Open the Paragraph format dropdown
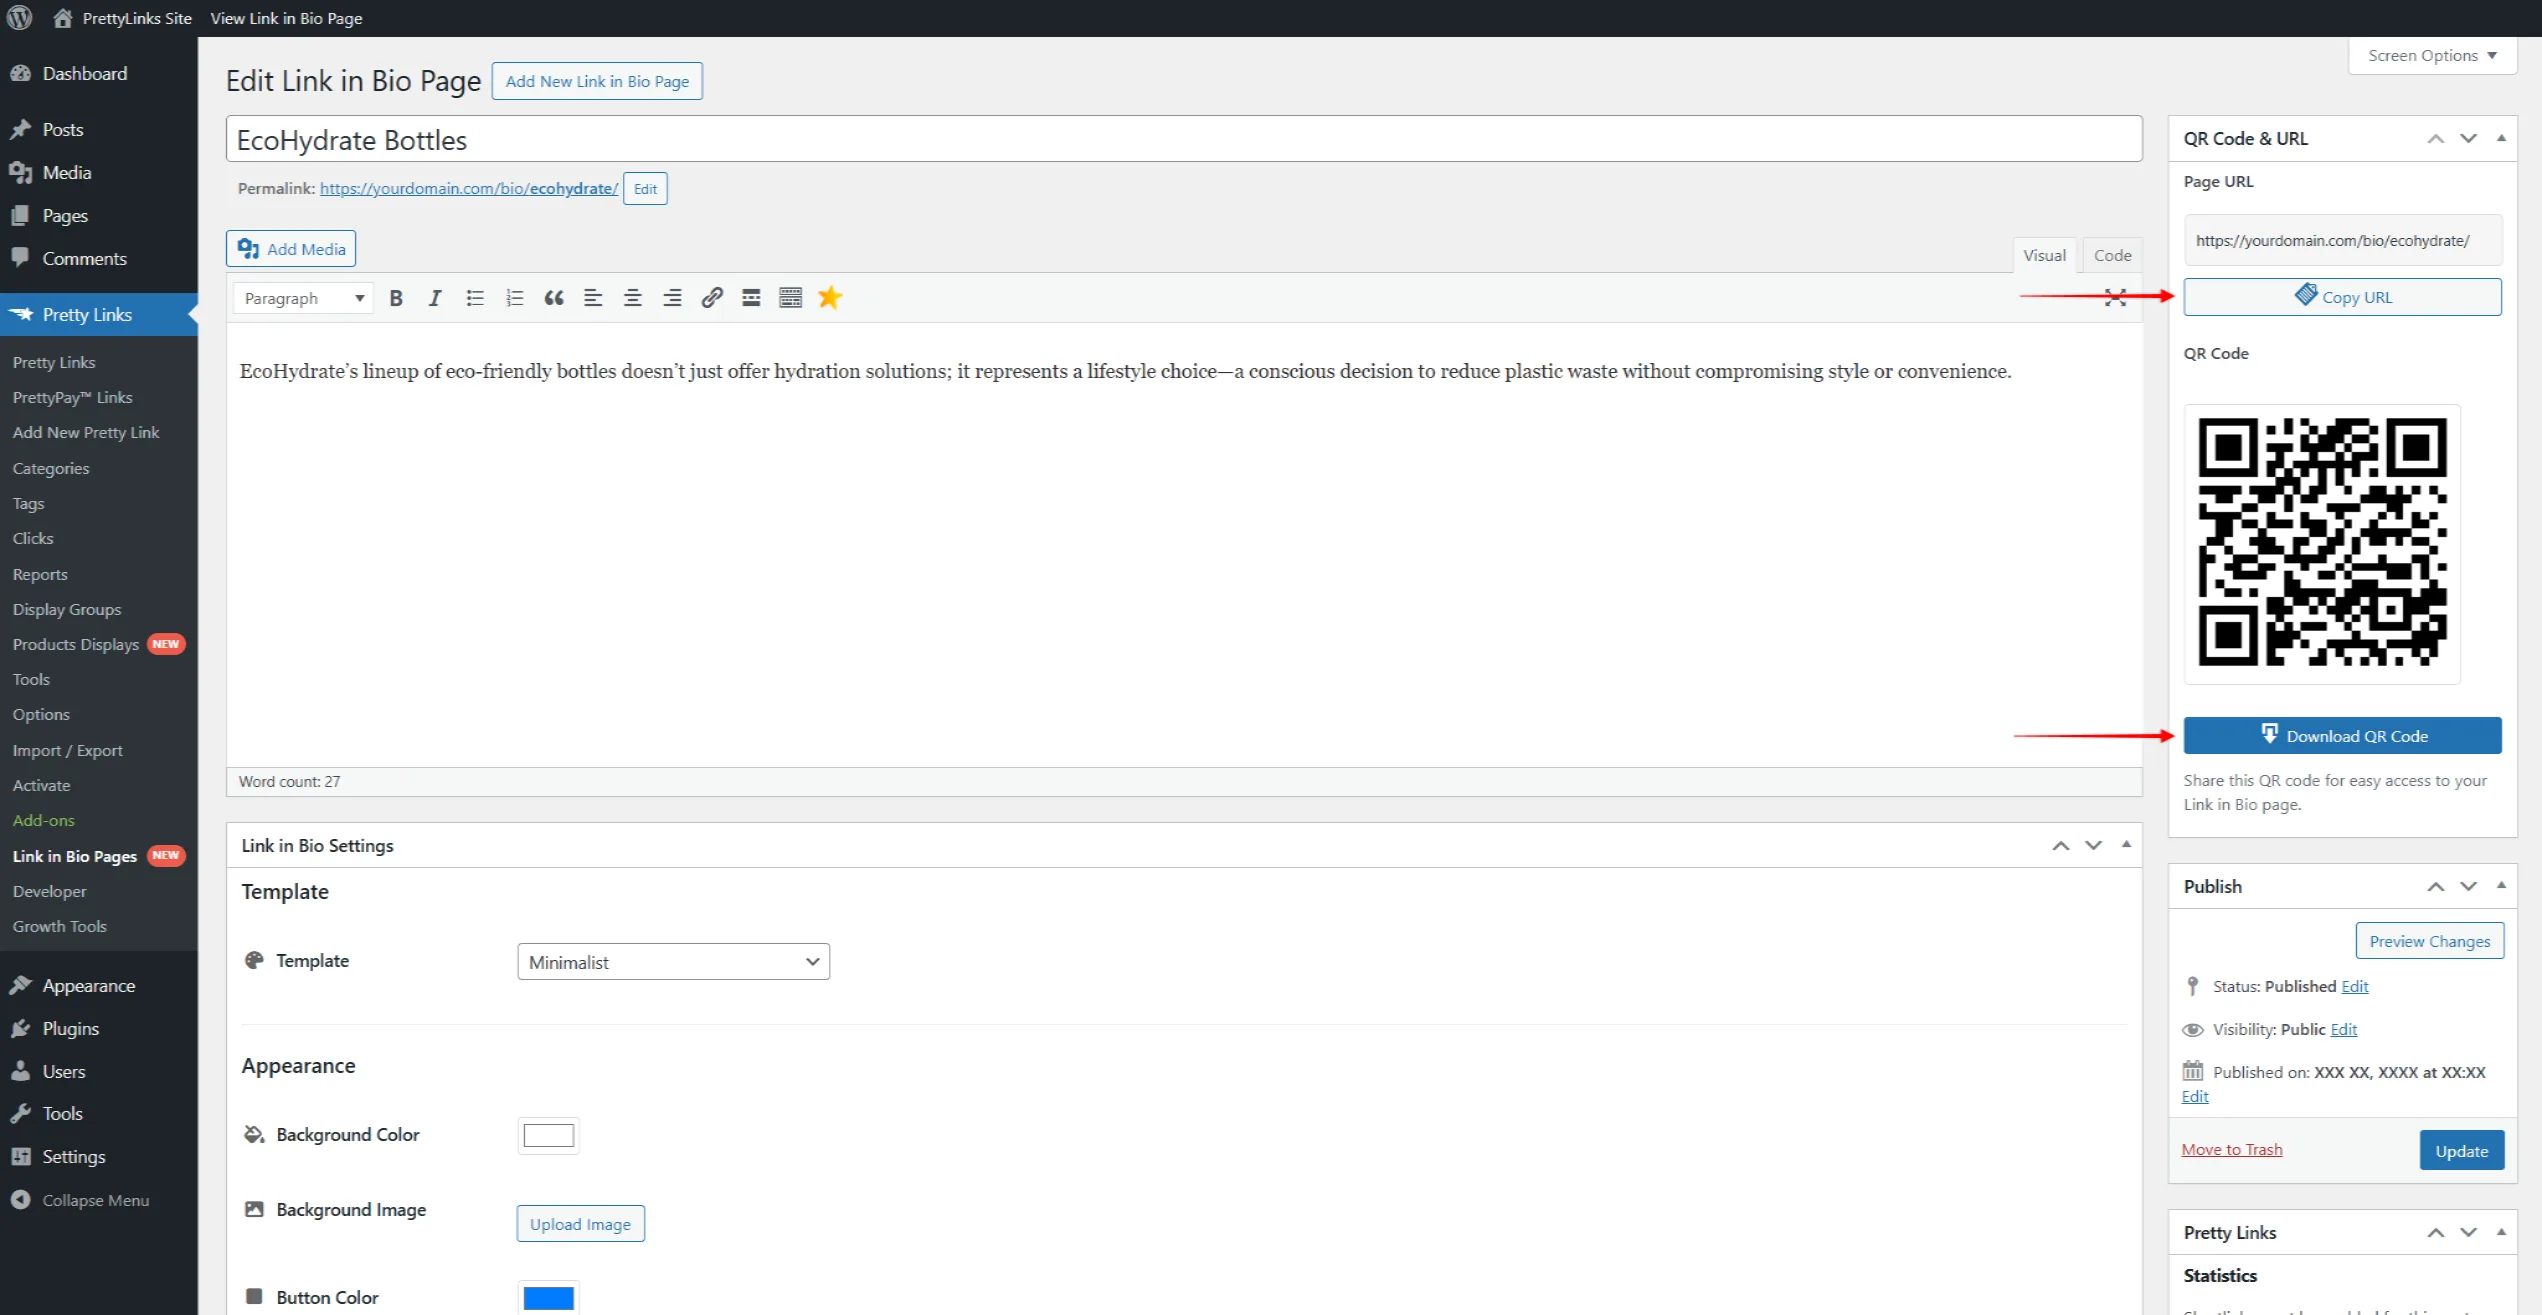This screenshot has height=1315, width=2542. pyautogui.click(x=303, y=298)
